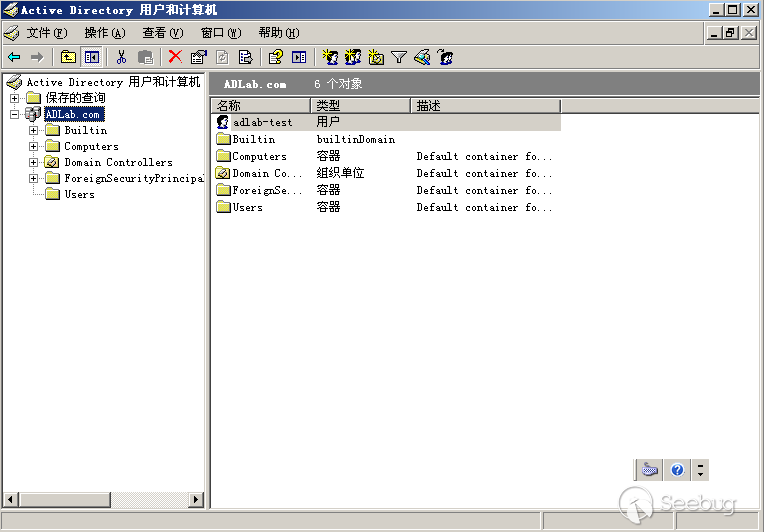Select 保存的查询 in the tree
This screenshot has height=532, width=764.
pos(75,98)
